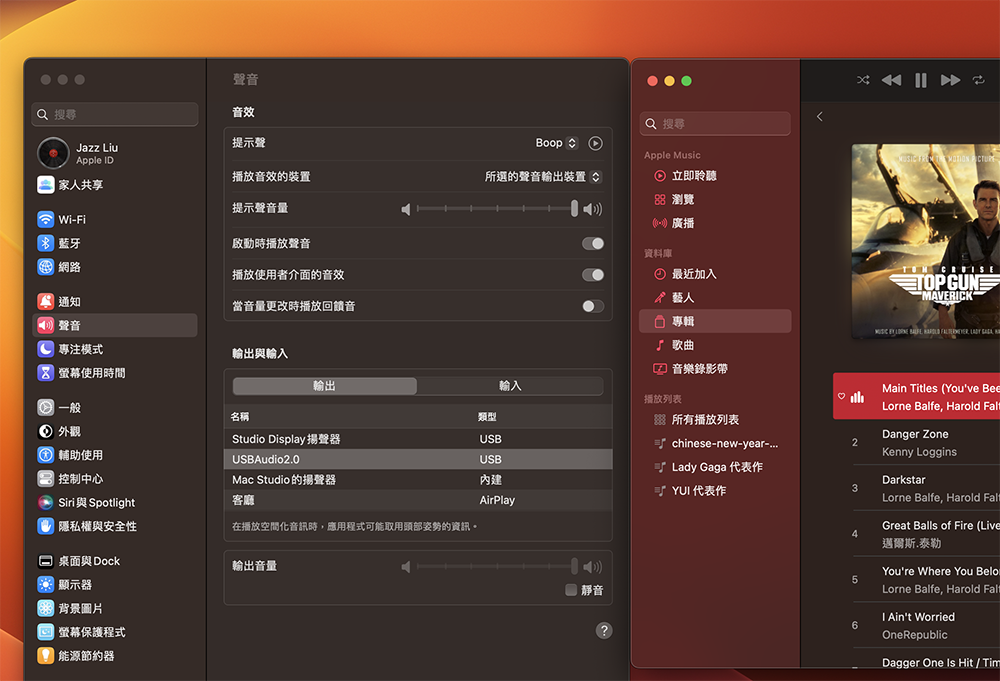1000x681 pixels.
Task: Switch to the Input (輸入) tab
Action: (x=510, y=386)
